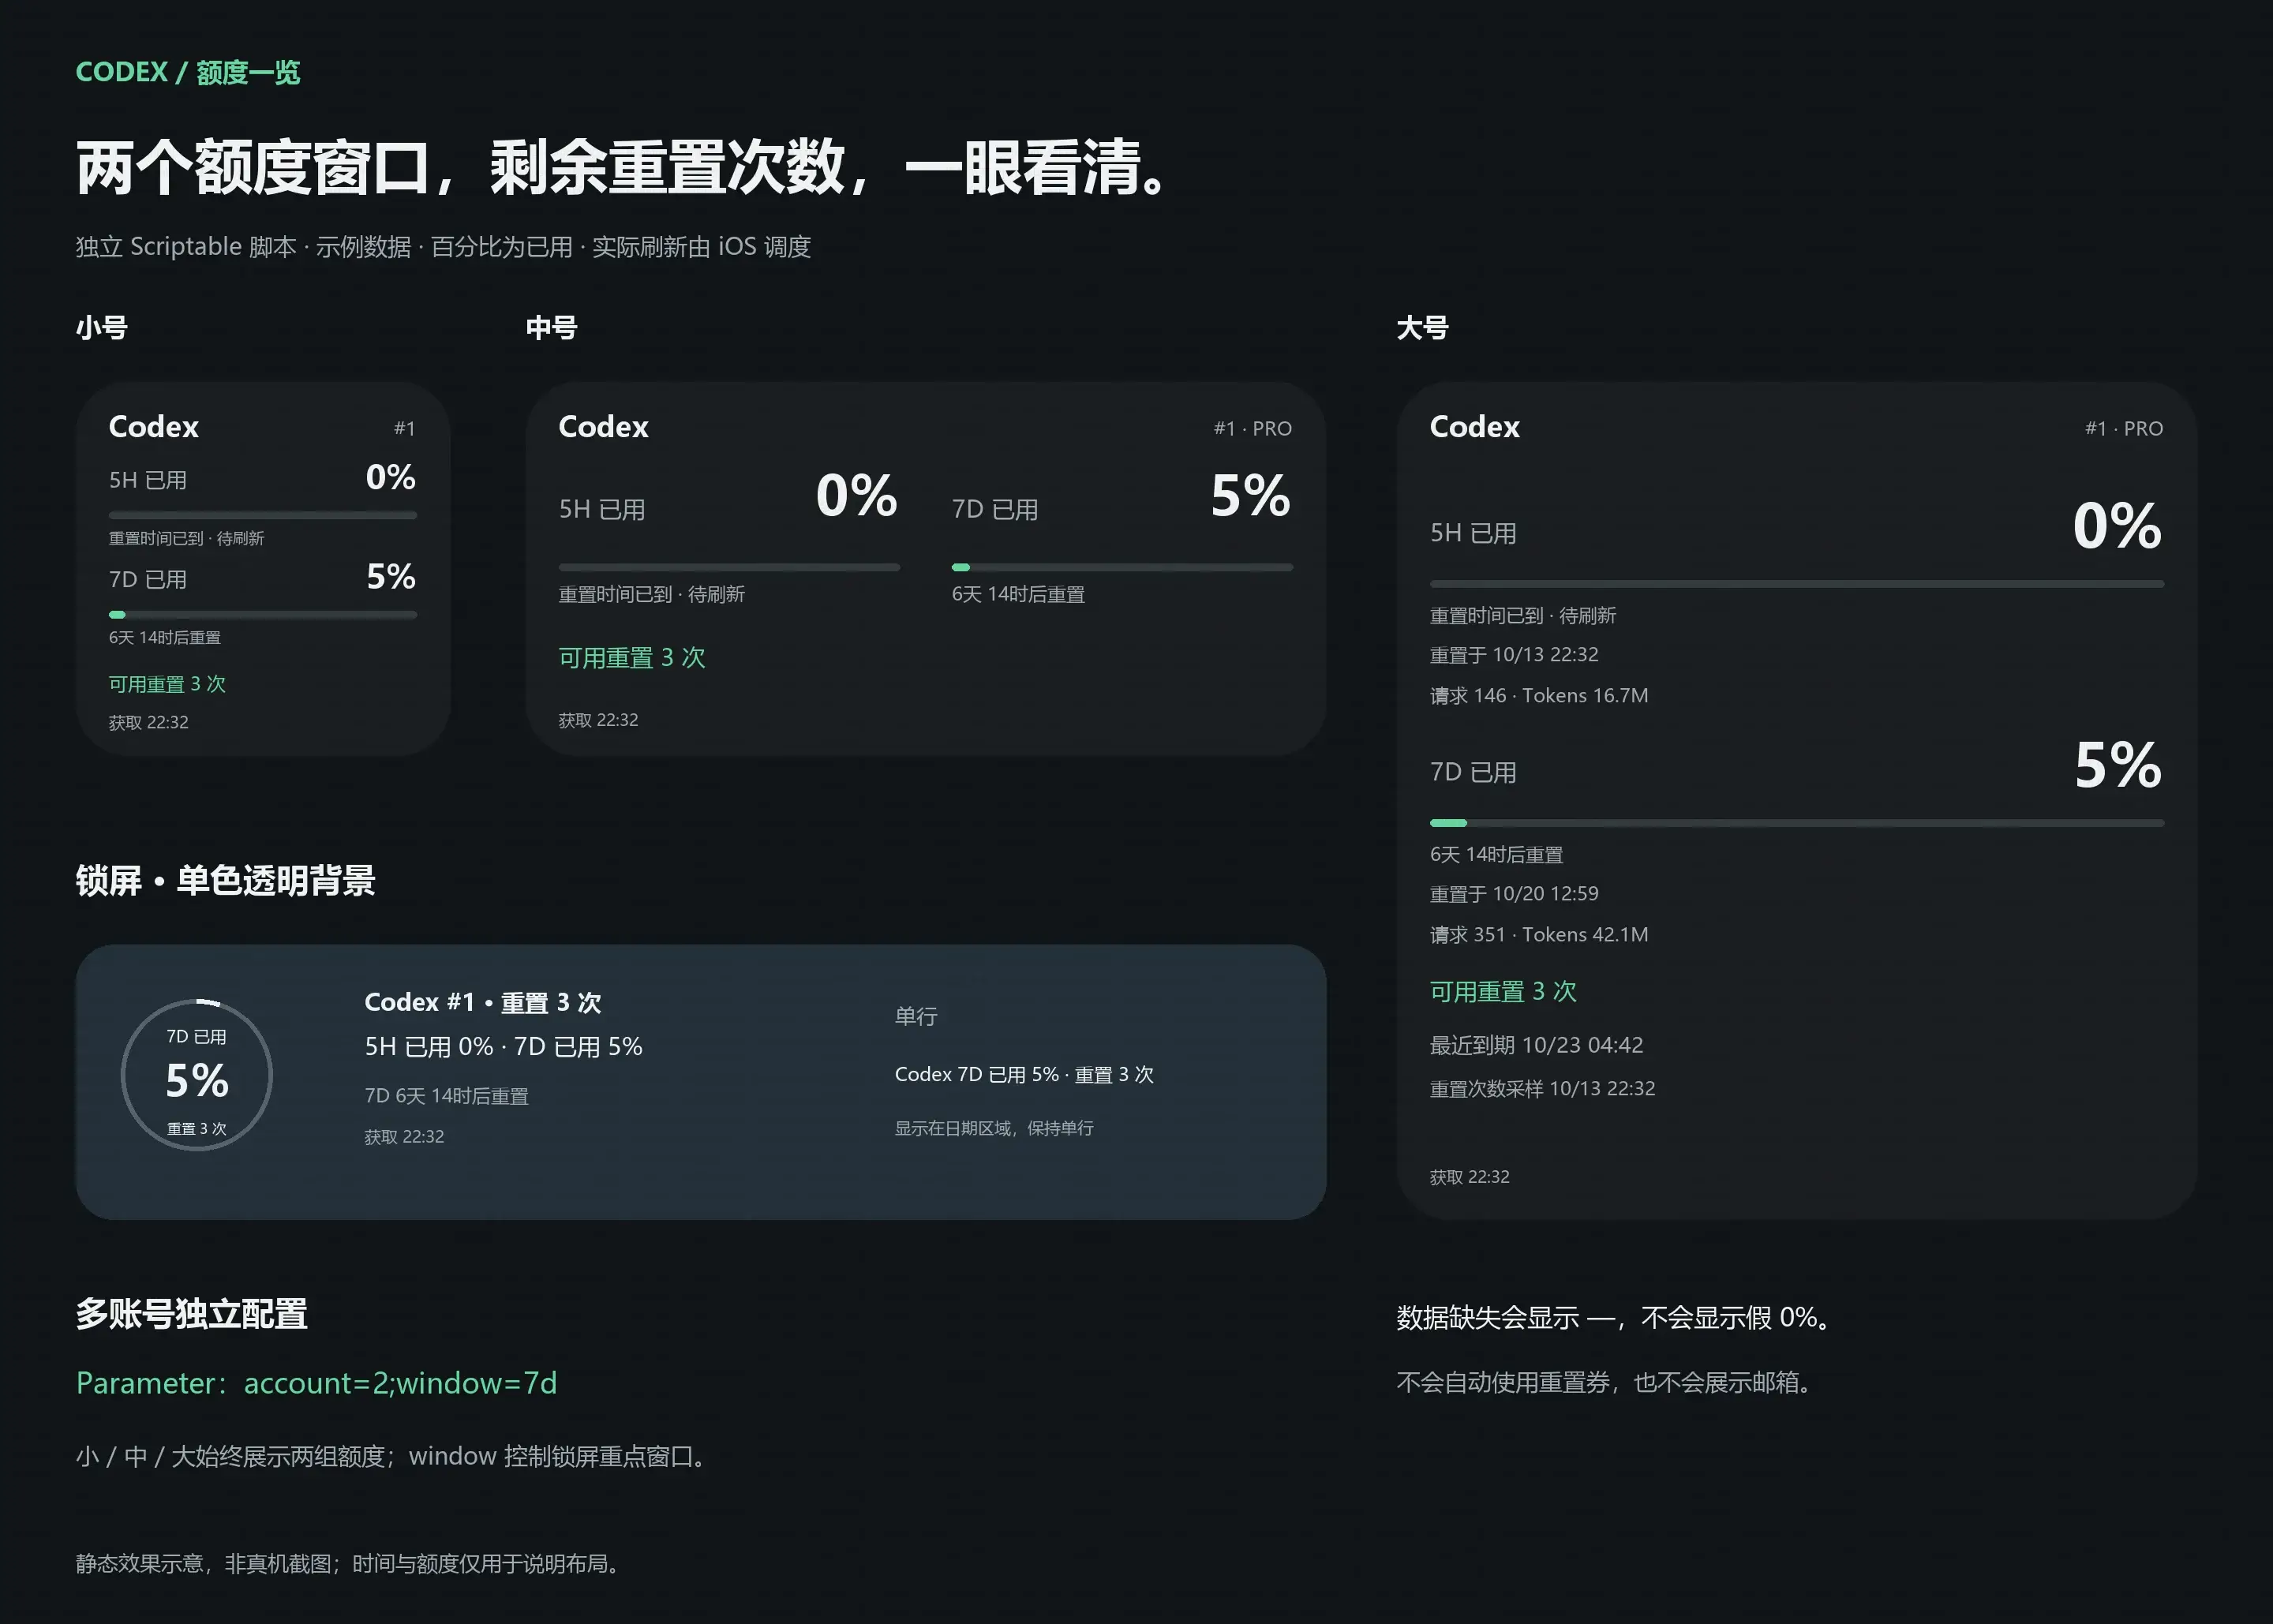Select the '中号' section heading

click(551, 327)
